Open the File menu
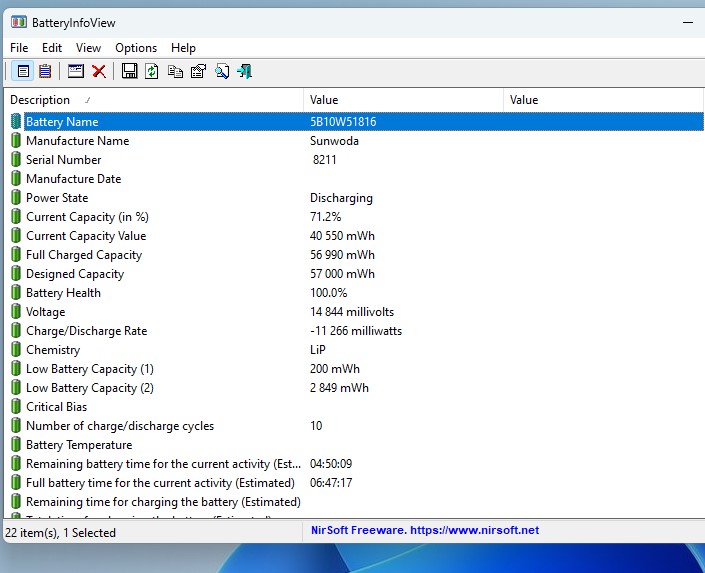Viewport: 705px width, 573px height. 19,48
